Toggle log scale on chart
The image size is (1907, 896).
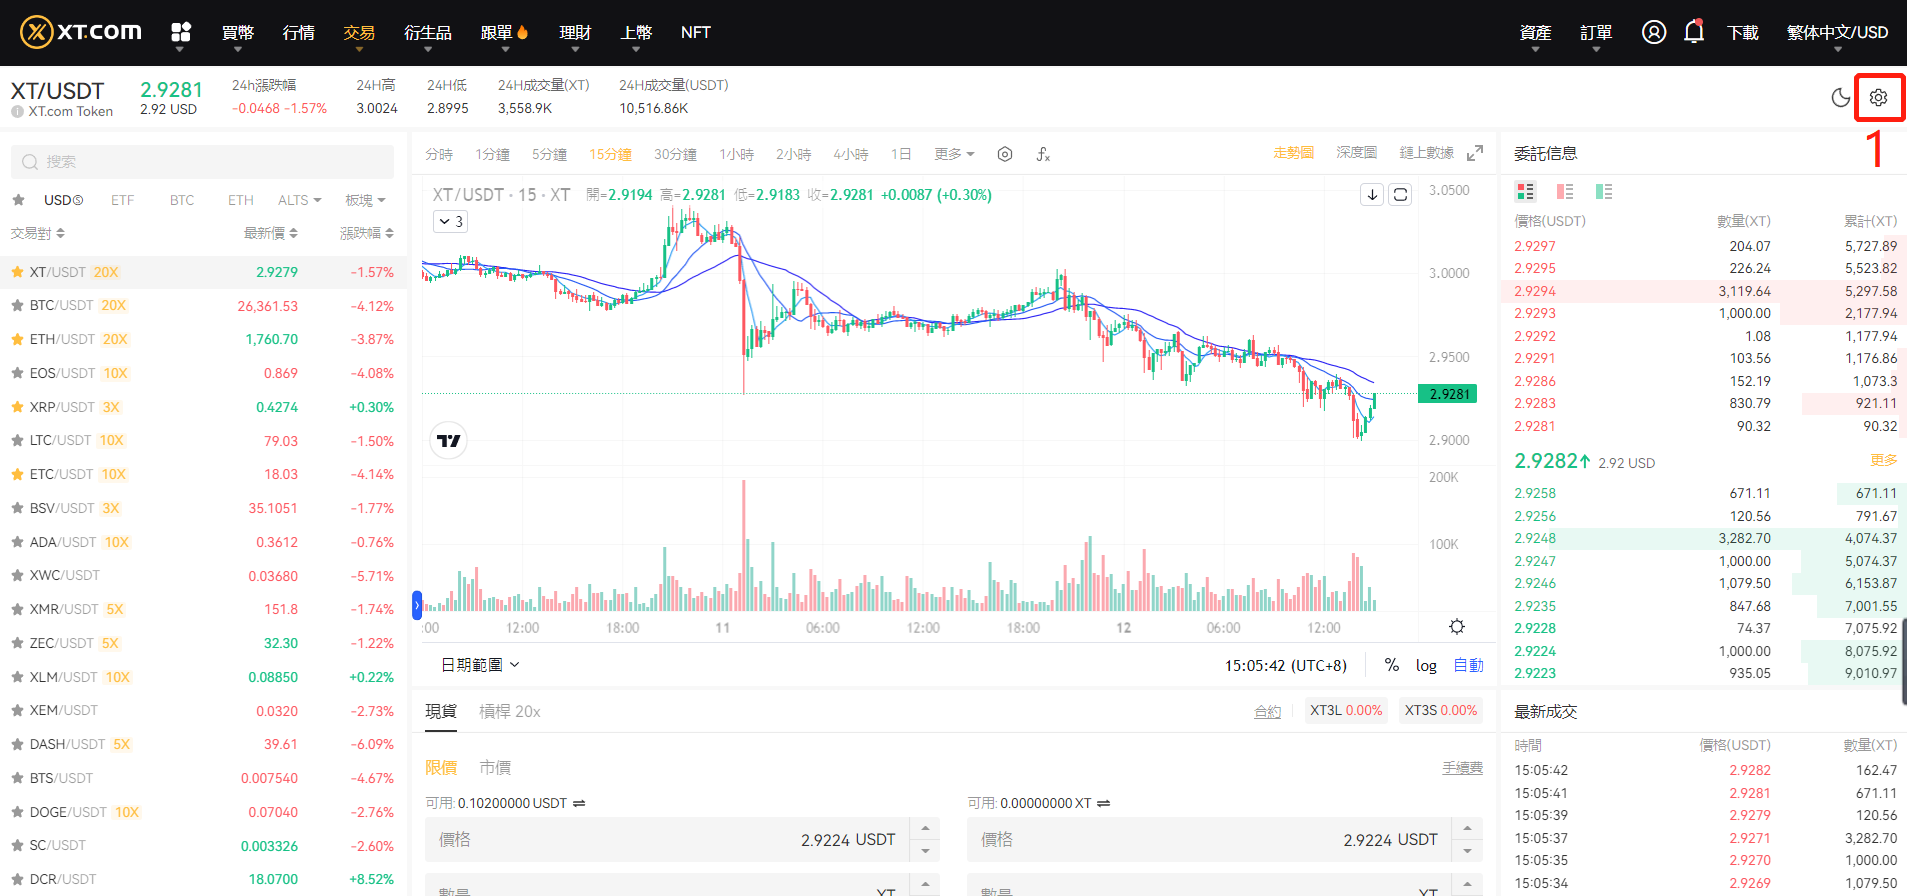[1426, 665]
